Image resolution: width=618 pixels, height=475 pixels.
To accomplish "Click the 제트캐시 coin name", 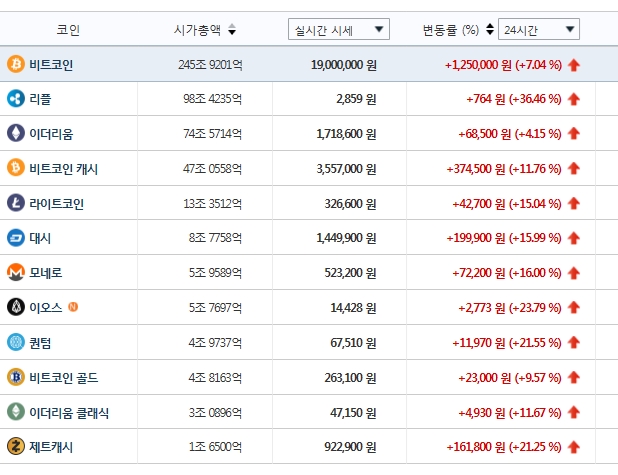I will [x=51, y=447].
